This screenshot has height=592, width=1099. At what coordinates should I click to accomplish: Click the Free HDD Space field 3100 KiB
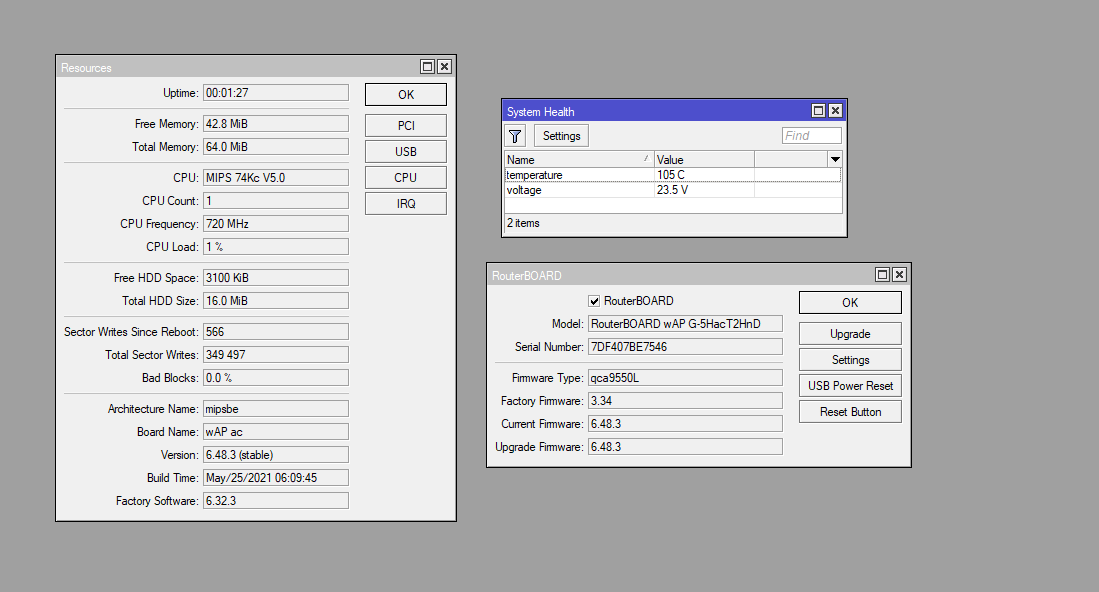275,277
